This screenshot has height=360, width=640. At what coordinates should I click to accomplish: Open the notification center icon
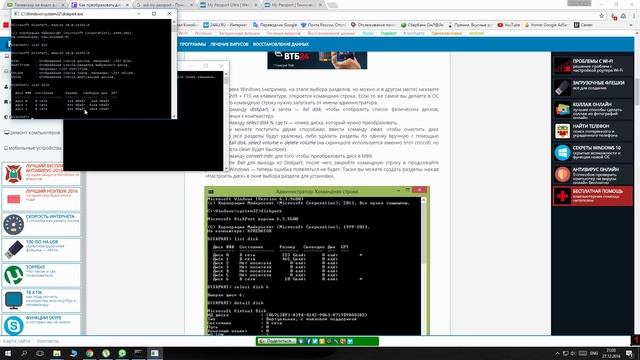coord(629,353)
